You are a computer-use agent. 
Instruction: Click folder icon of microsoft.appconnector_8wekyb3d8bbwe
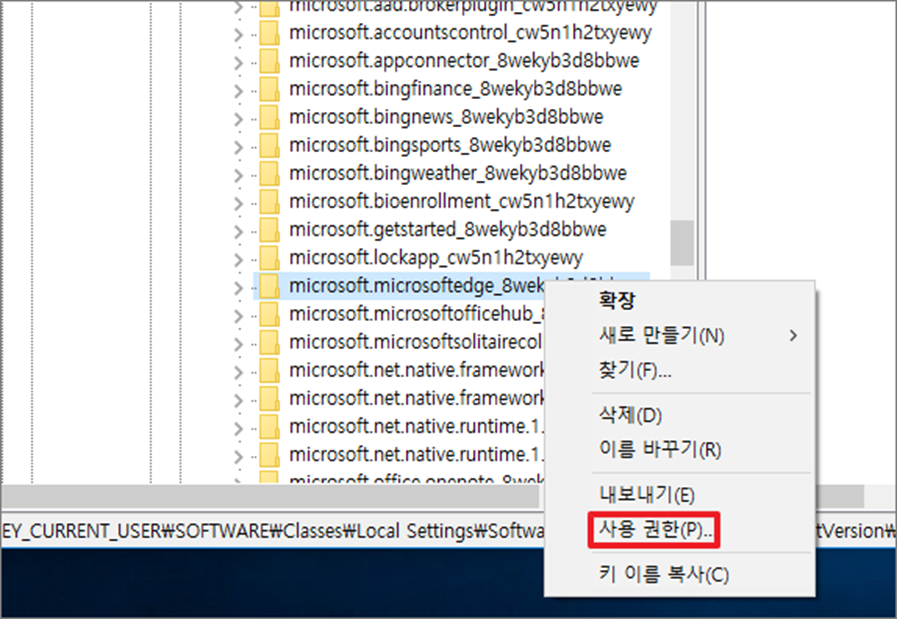click(x=269, y=61)
